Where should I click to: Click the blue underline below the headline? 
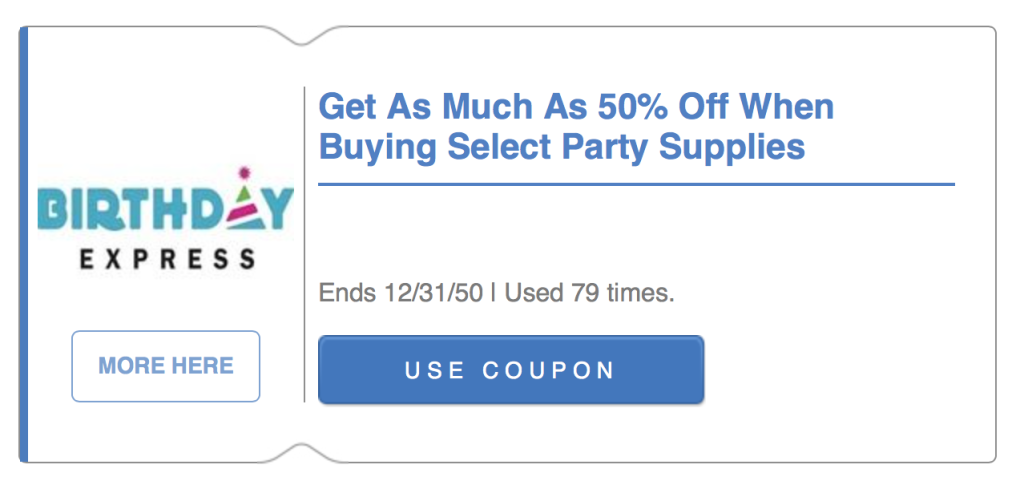[x=637, y=185]
